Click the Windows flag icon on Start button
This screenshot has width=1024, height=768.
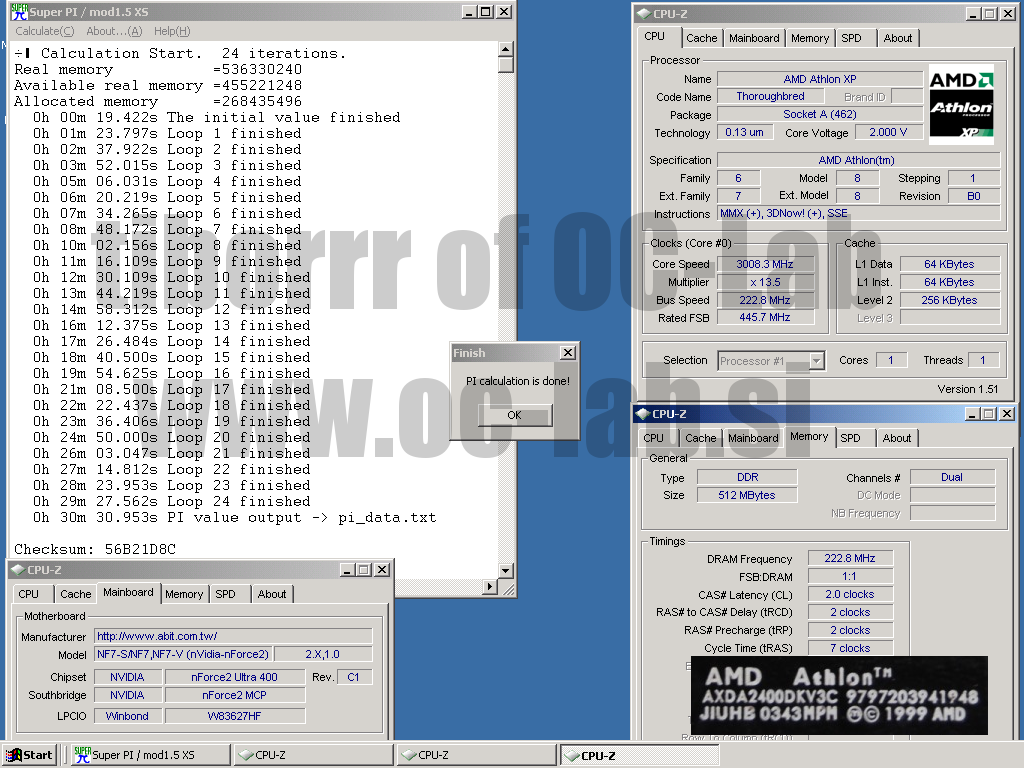(14, 755)
